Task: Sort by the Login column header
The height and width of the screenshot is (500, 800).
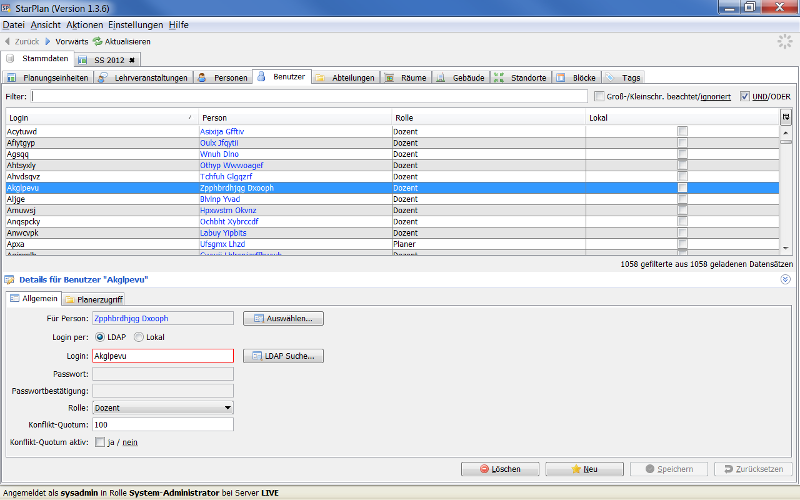Action: (x=102, y=118)
